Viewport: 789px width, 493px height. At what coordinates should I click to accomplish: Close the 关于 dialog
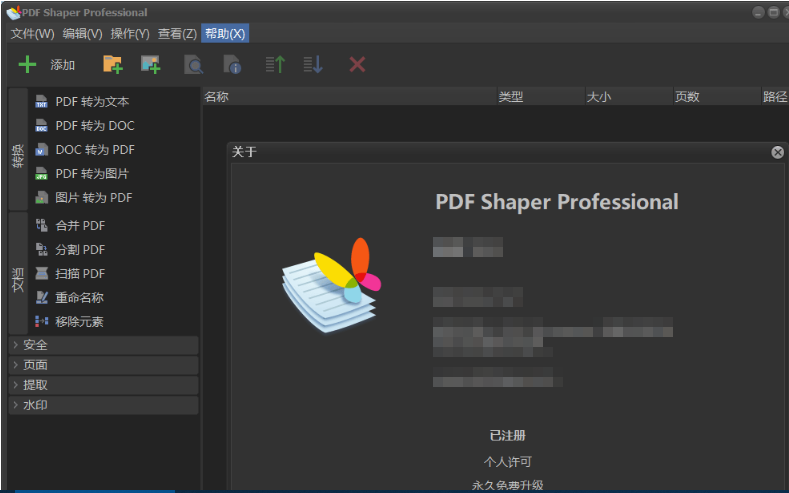pyautogui.click(x=777, y=152)
